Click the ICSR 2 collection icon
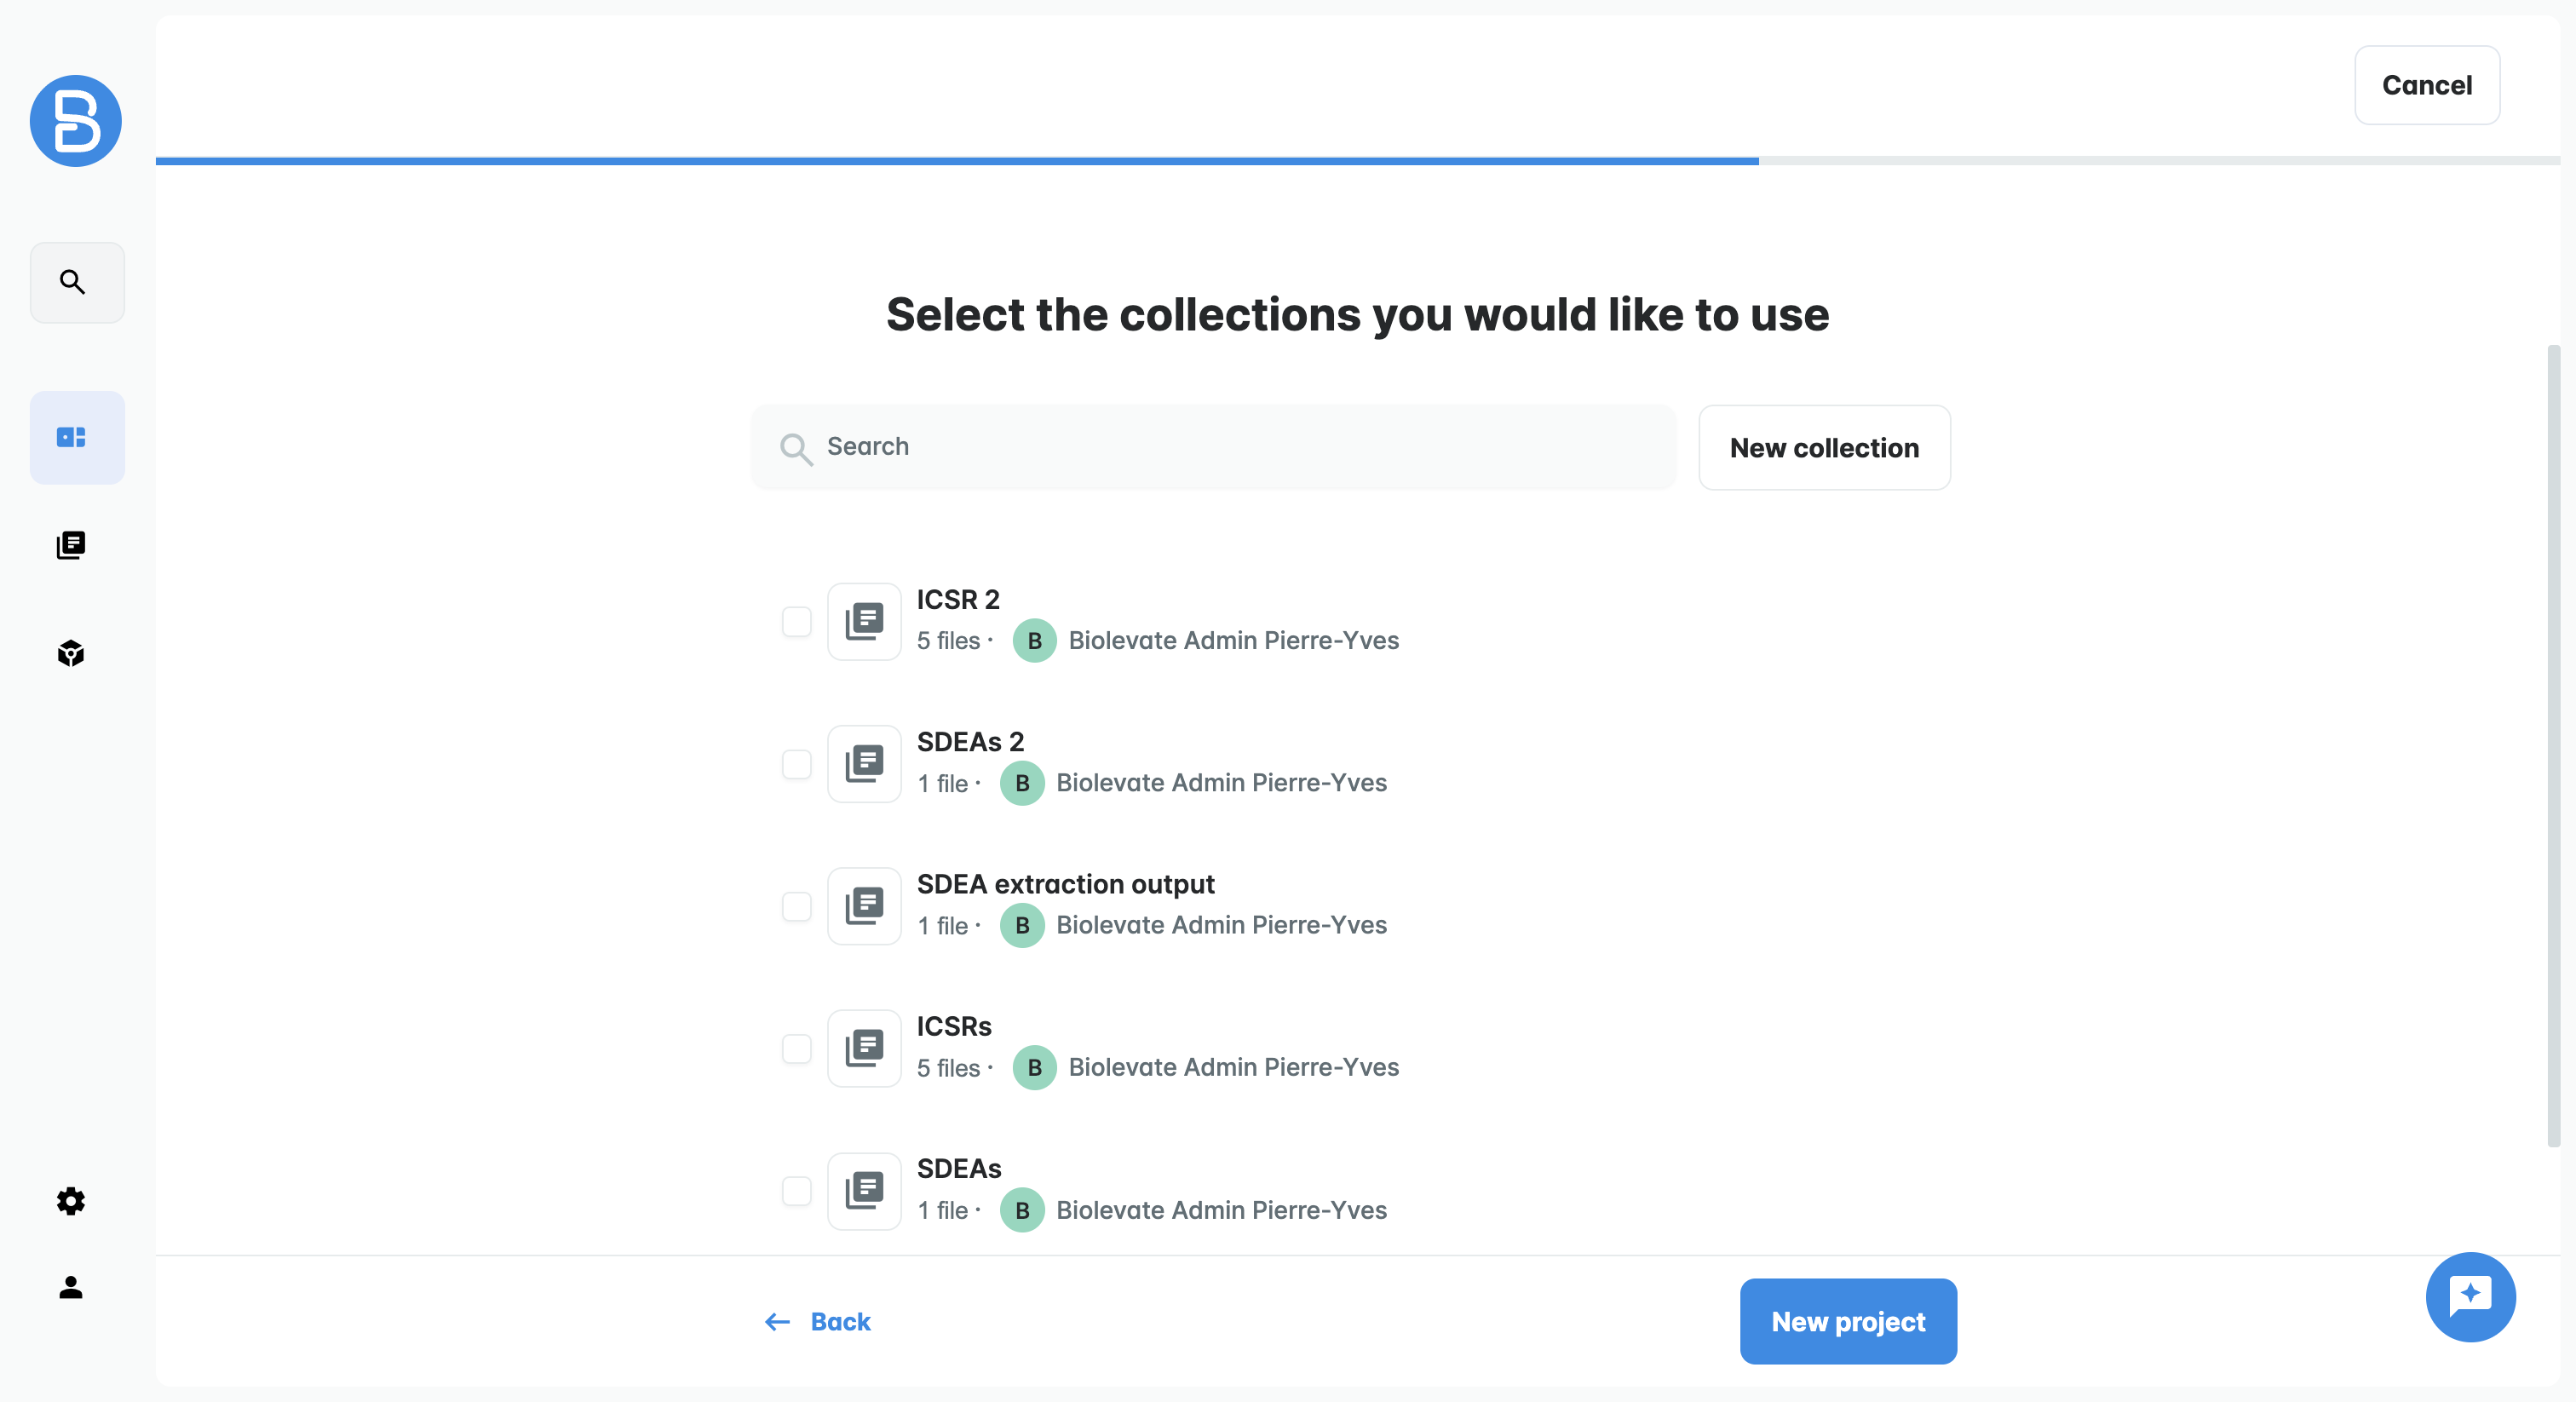 click(864, 621)
